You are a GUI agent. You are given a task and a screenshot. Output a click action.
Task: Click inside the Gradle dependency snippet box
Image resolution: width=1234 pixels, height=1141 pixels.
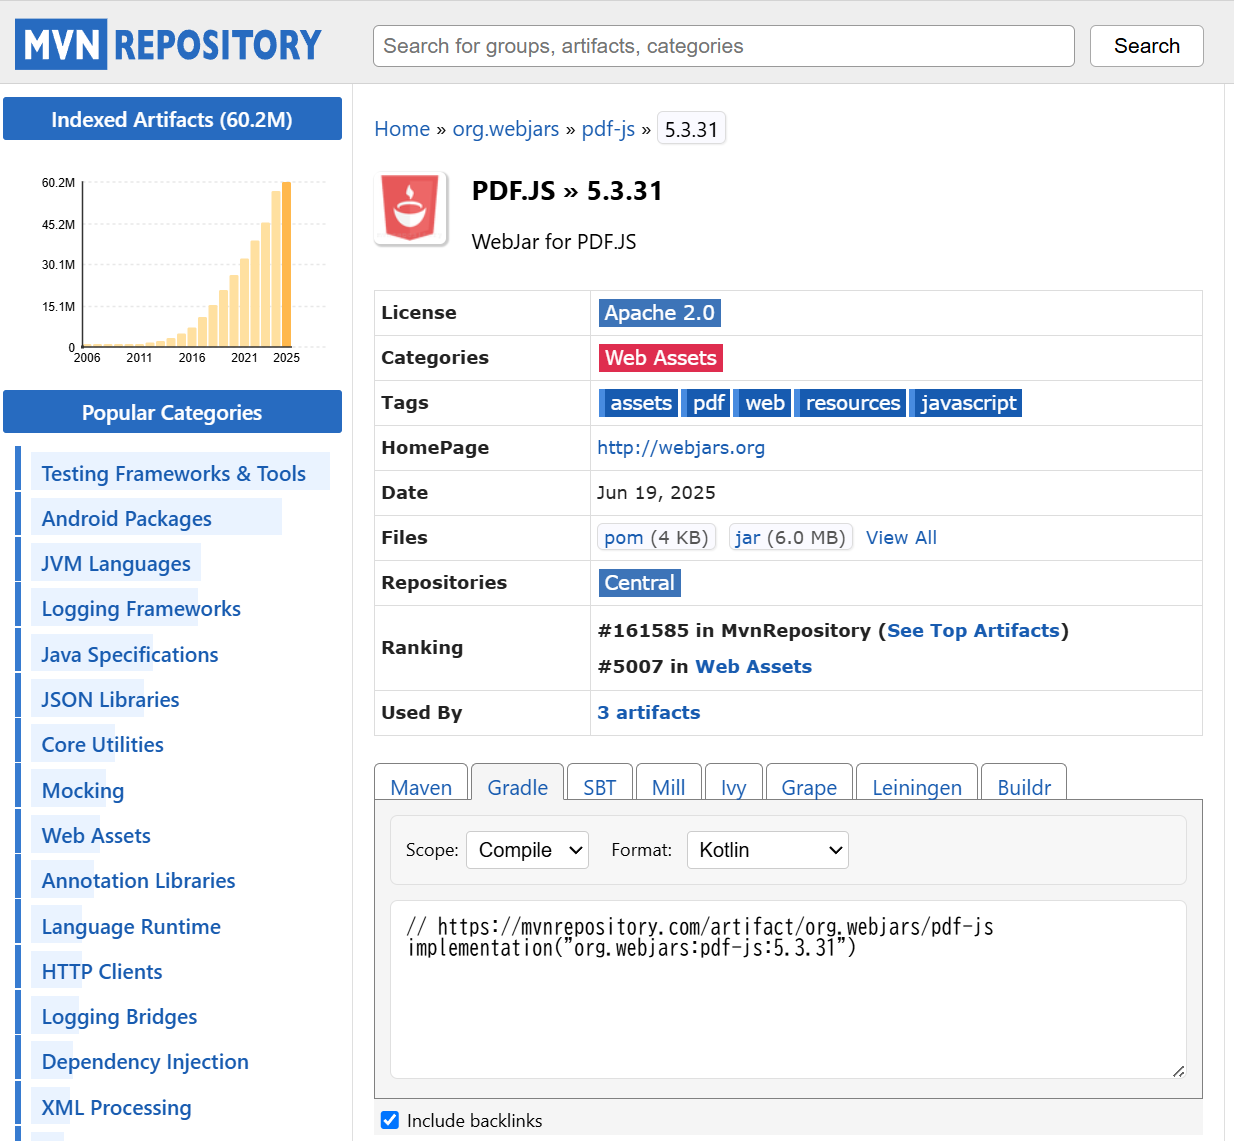(x=788, y=989)
